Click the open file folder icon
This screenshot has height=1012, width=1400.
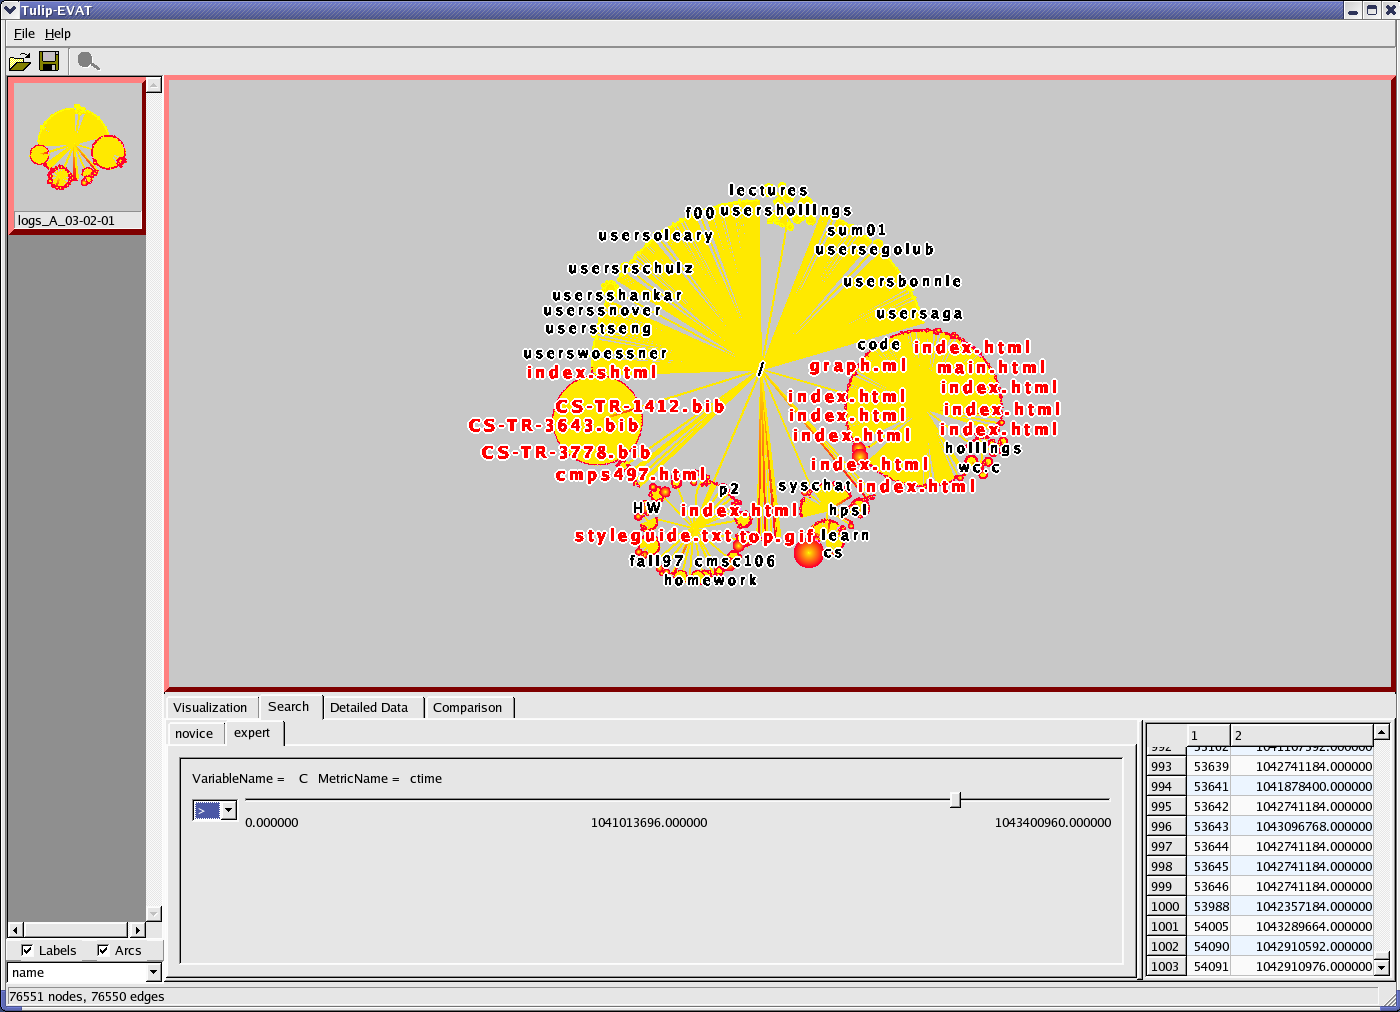click(x=19, y=62)
